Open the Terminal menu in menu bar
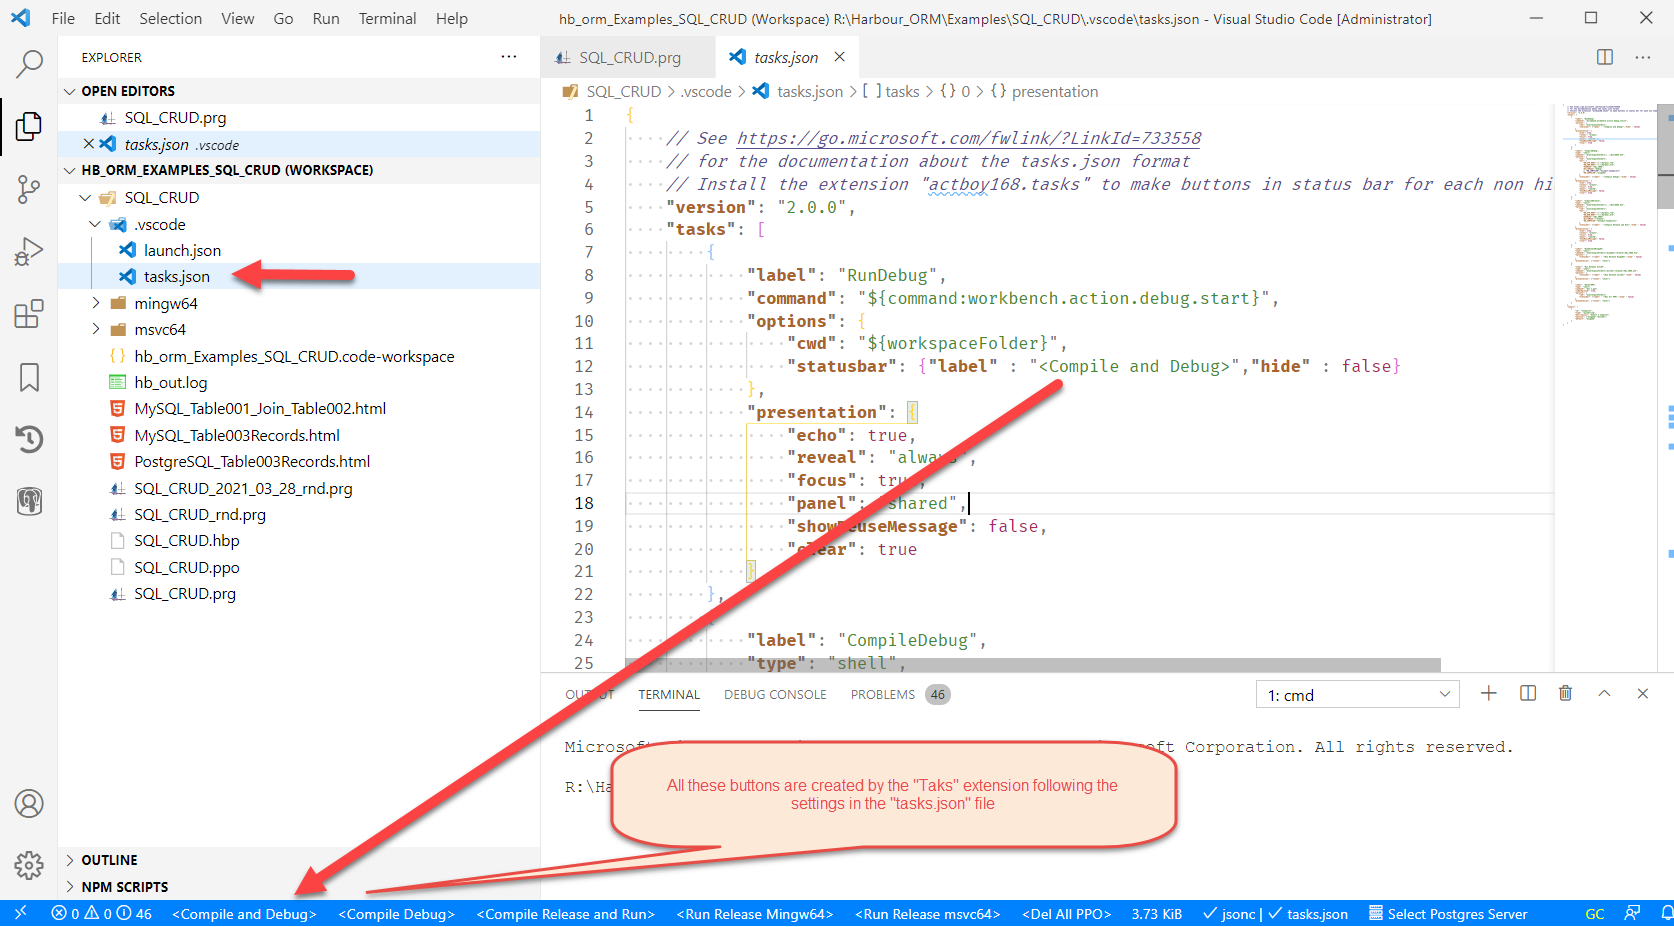The height and width of the screenshot is (927, 1674). 387,18
